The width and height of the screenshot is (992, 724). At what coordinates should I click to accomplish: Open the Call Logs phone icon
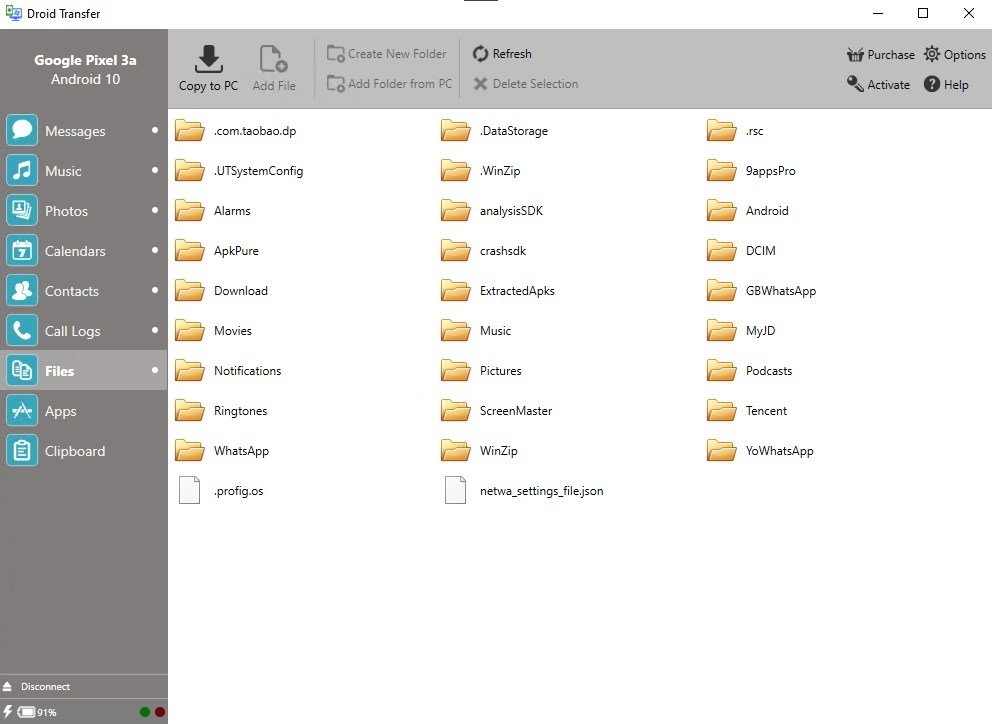(x=22, y=330)
